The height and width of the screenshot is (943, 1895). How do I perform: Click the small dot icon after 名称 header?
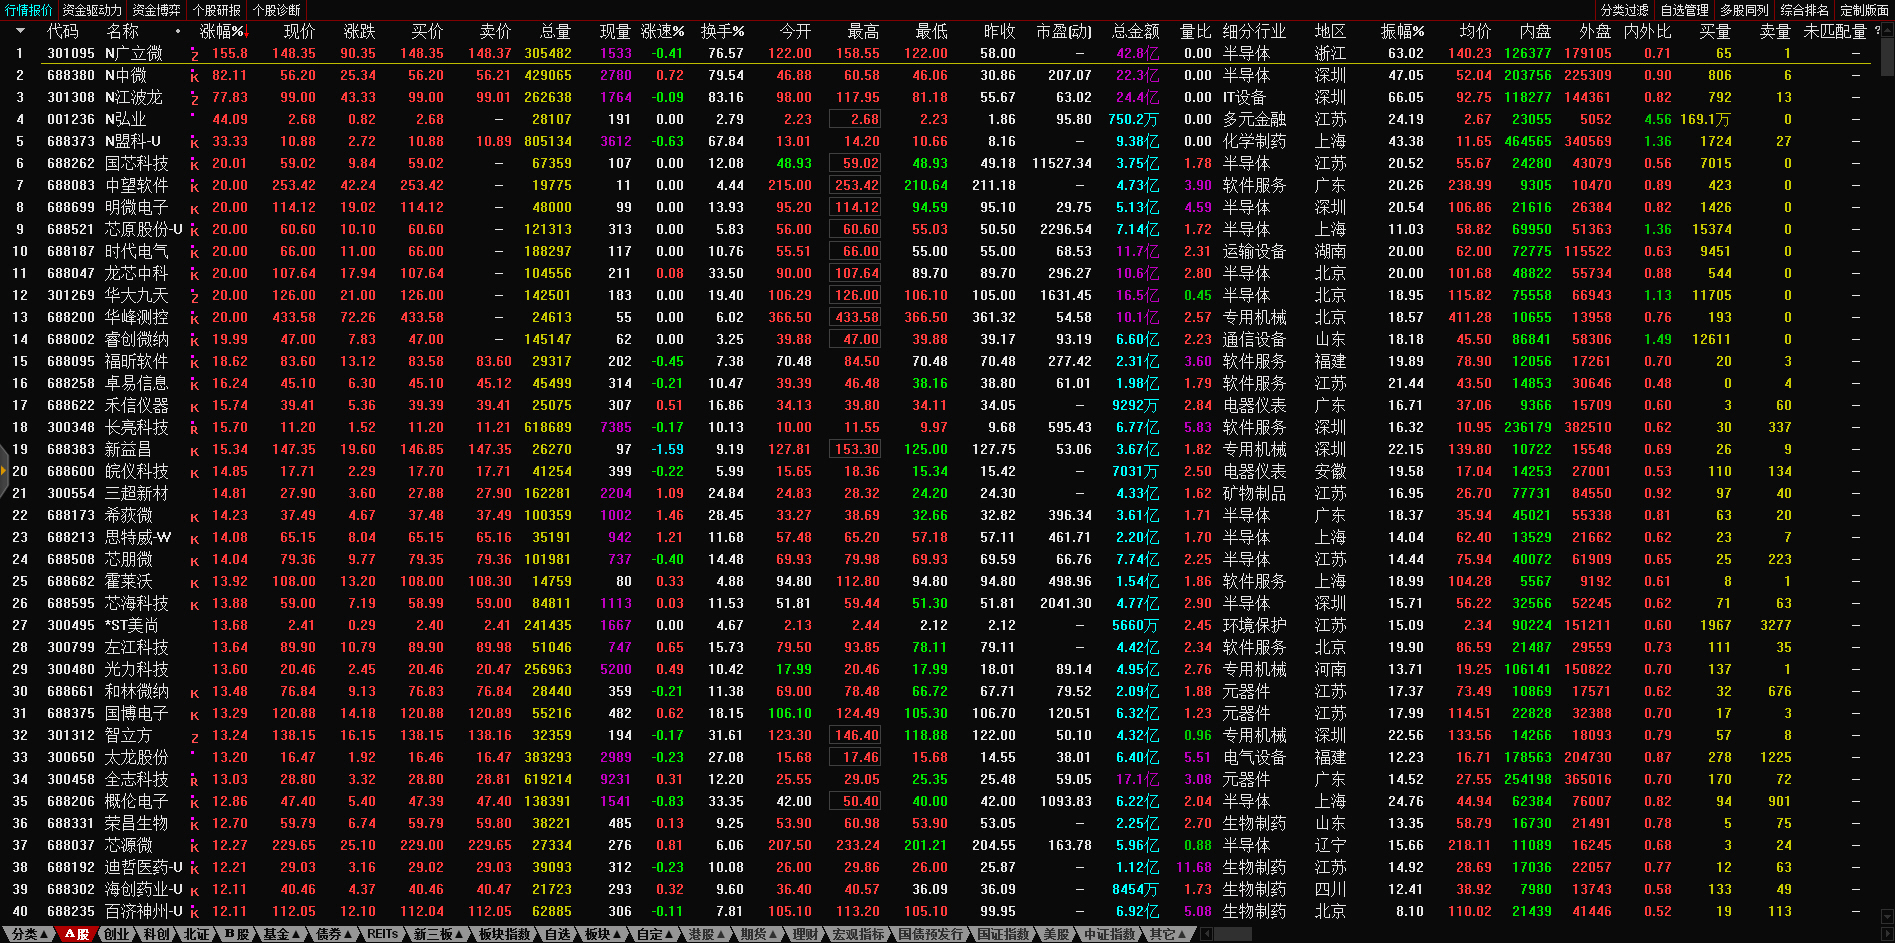tap(179, 31)
